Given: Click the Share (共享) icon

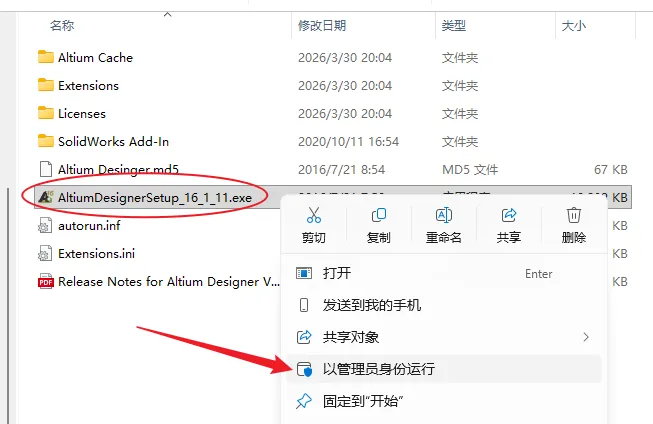Looking at the screenshot, I should [508, 215].
